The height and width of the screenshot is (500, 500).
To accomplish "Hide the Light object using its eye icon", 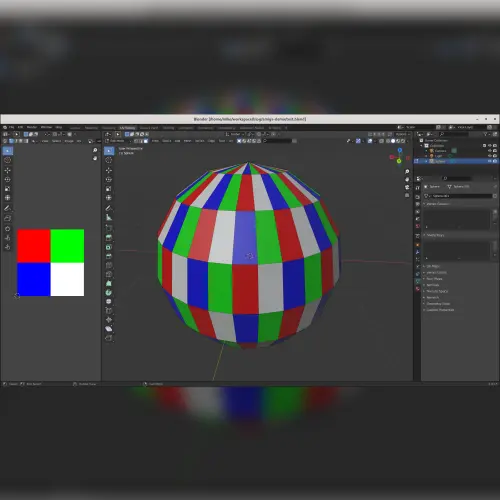I will 490,156.
